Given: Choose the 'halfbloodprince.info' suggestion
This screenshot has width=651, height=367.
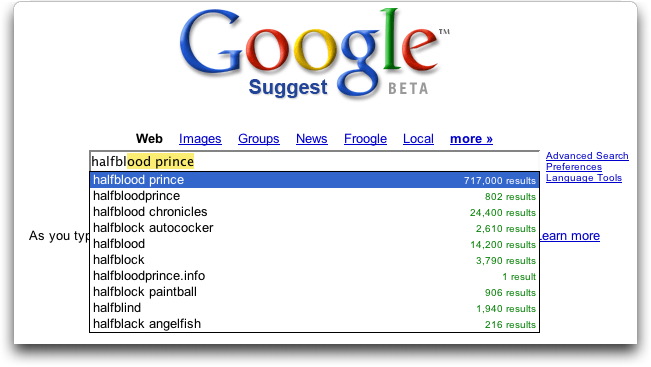Looking at the screenshot, I should click(x=314, y=276).
